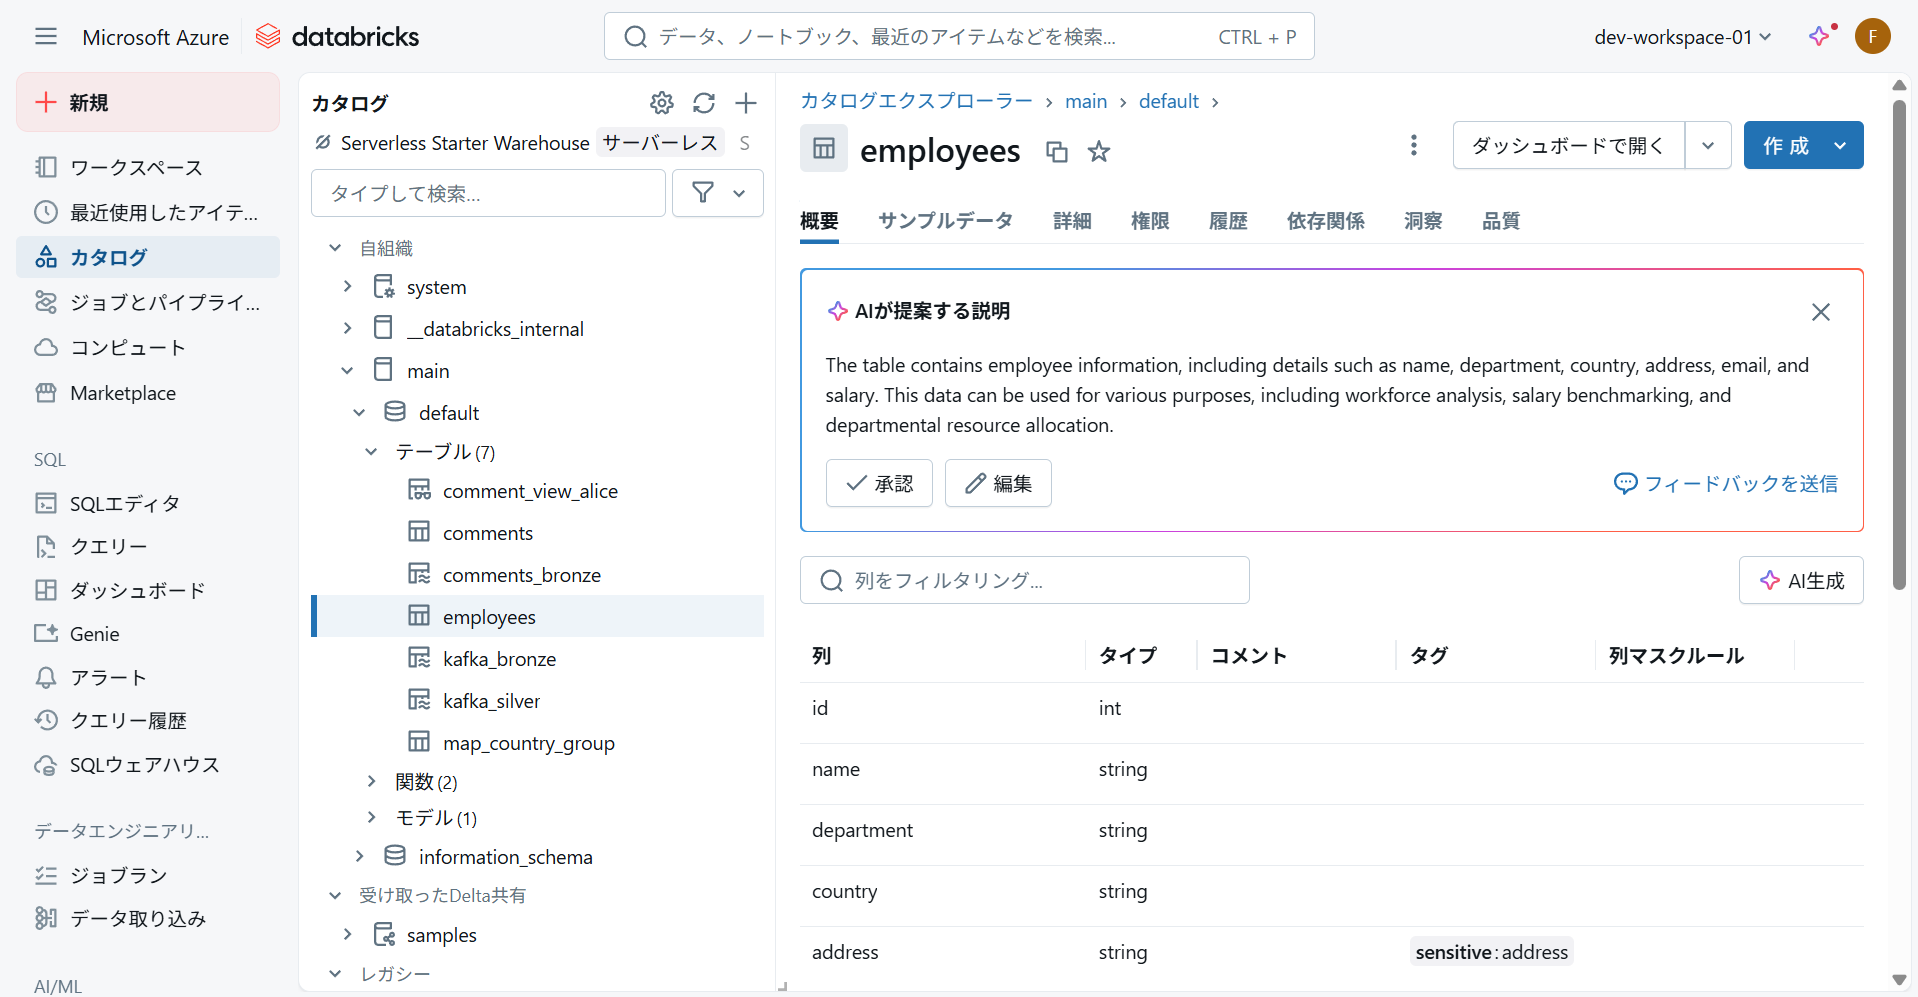Click the Databricks logo
This screenshot has width=1918, height=997.
(x=337, y=37)
